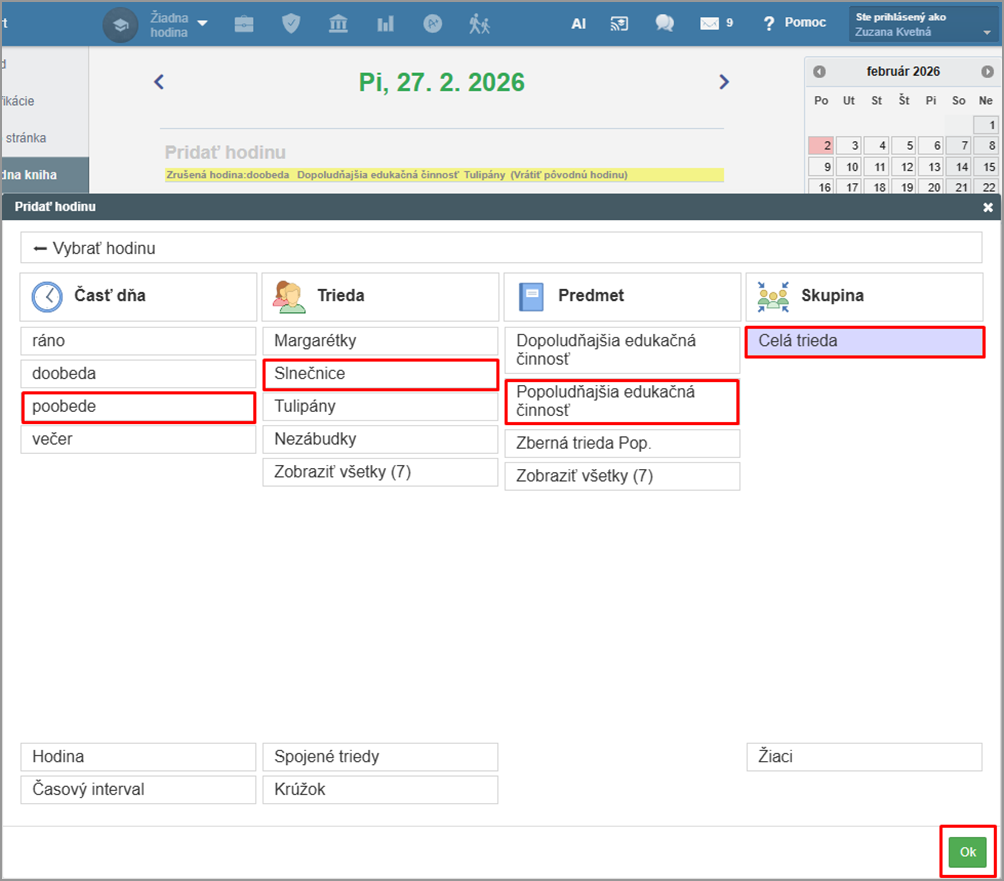Expand the Žiadna hodina dropdown
Screen dimensions: 1004x881
[x=178, y=23]
